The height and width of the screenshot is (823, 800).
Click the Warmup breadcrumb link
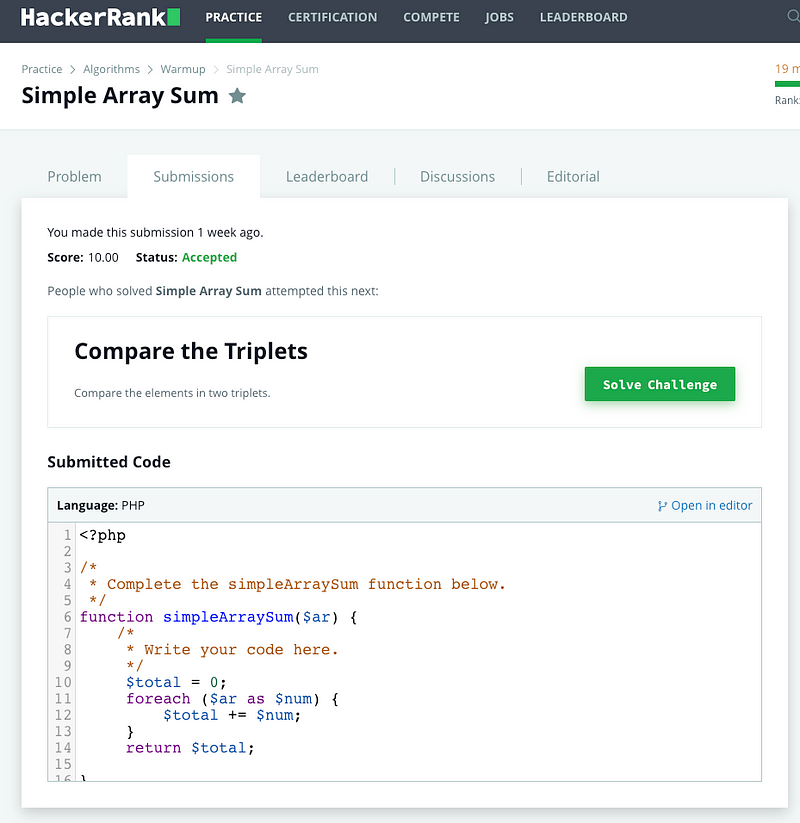point(183,69)
